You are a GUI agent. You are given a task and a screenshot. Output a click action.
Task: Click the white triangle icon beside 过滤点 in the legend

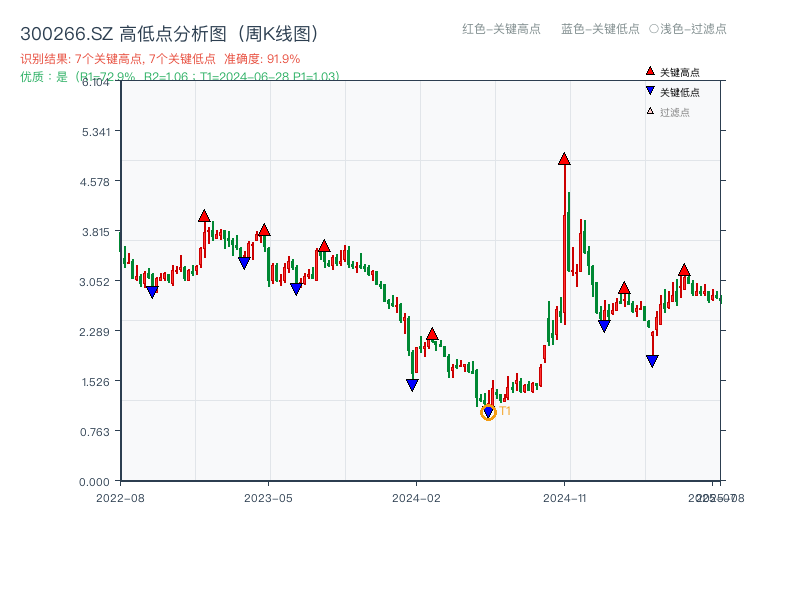(650, 111)
